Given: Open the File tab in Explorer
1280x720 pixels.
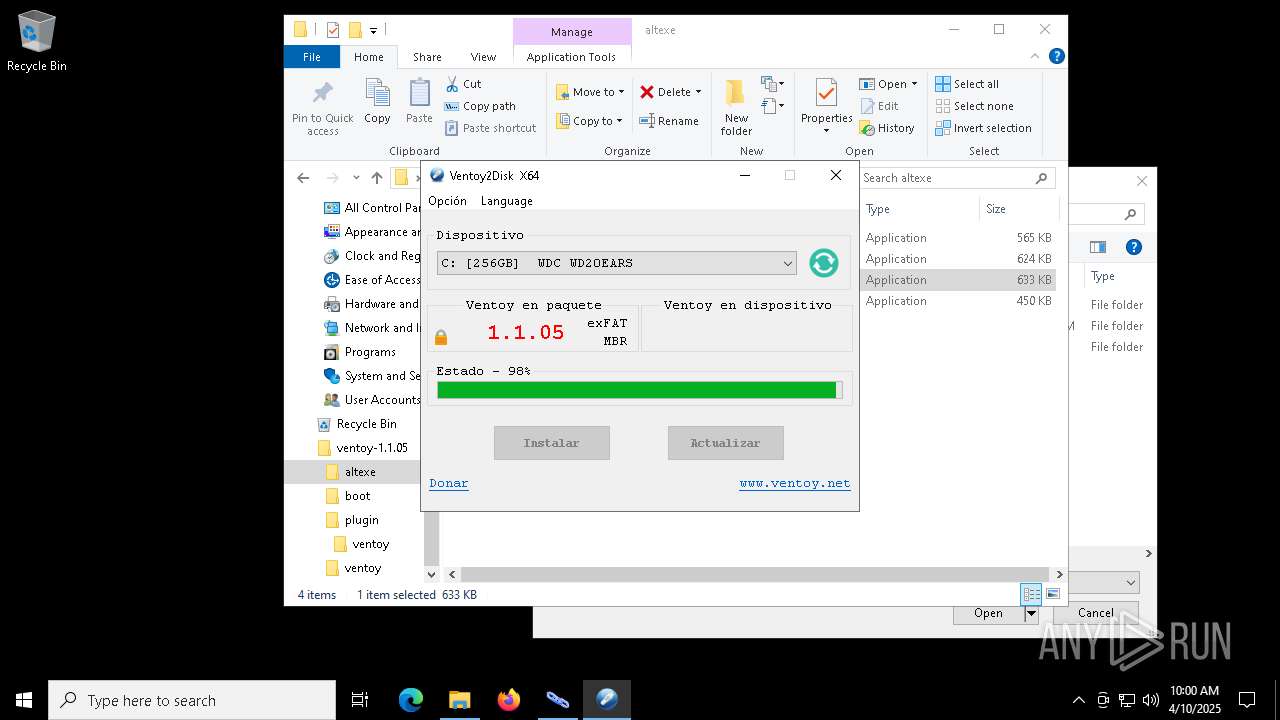Looking at the screenshot, I should 312,57.
